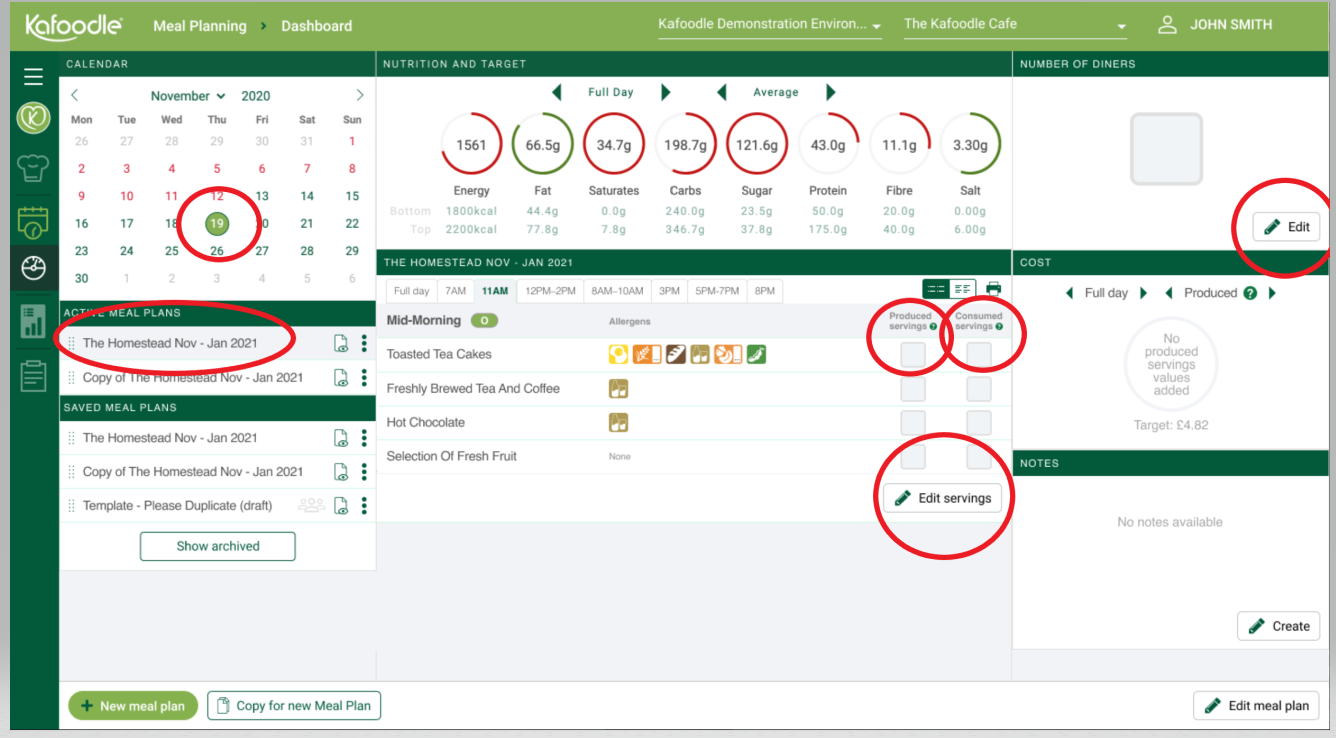Screen dimensions: 1336x738
Task: Click bread gluten allergen icon on Toasted Tea Cakes
Action: tap(676, 354)
